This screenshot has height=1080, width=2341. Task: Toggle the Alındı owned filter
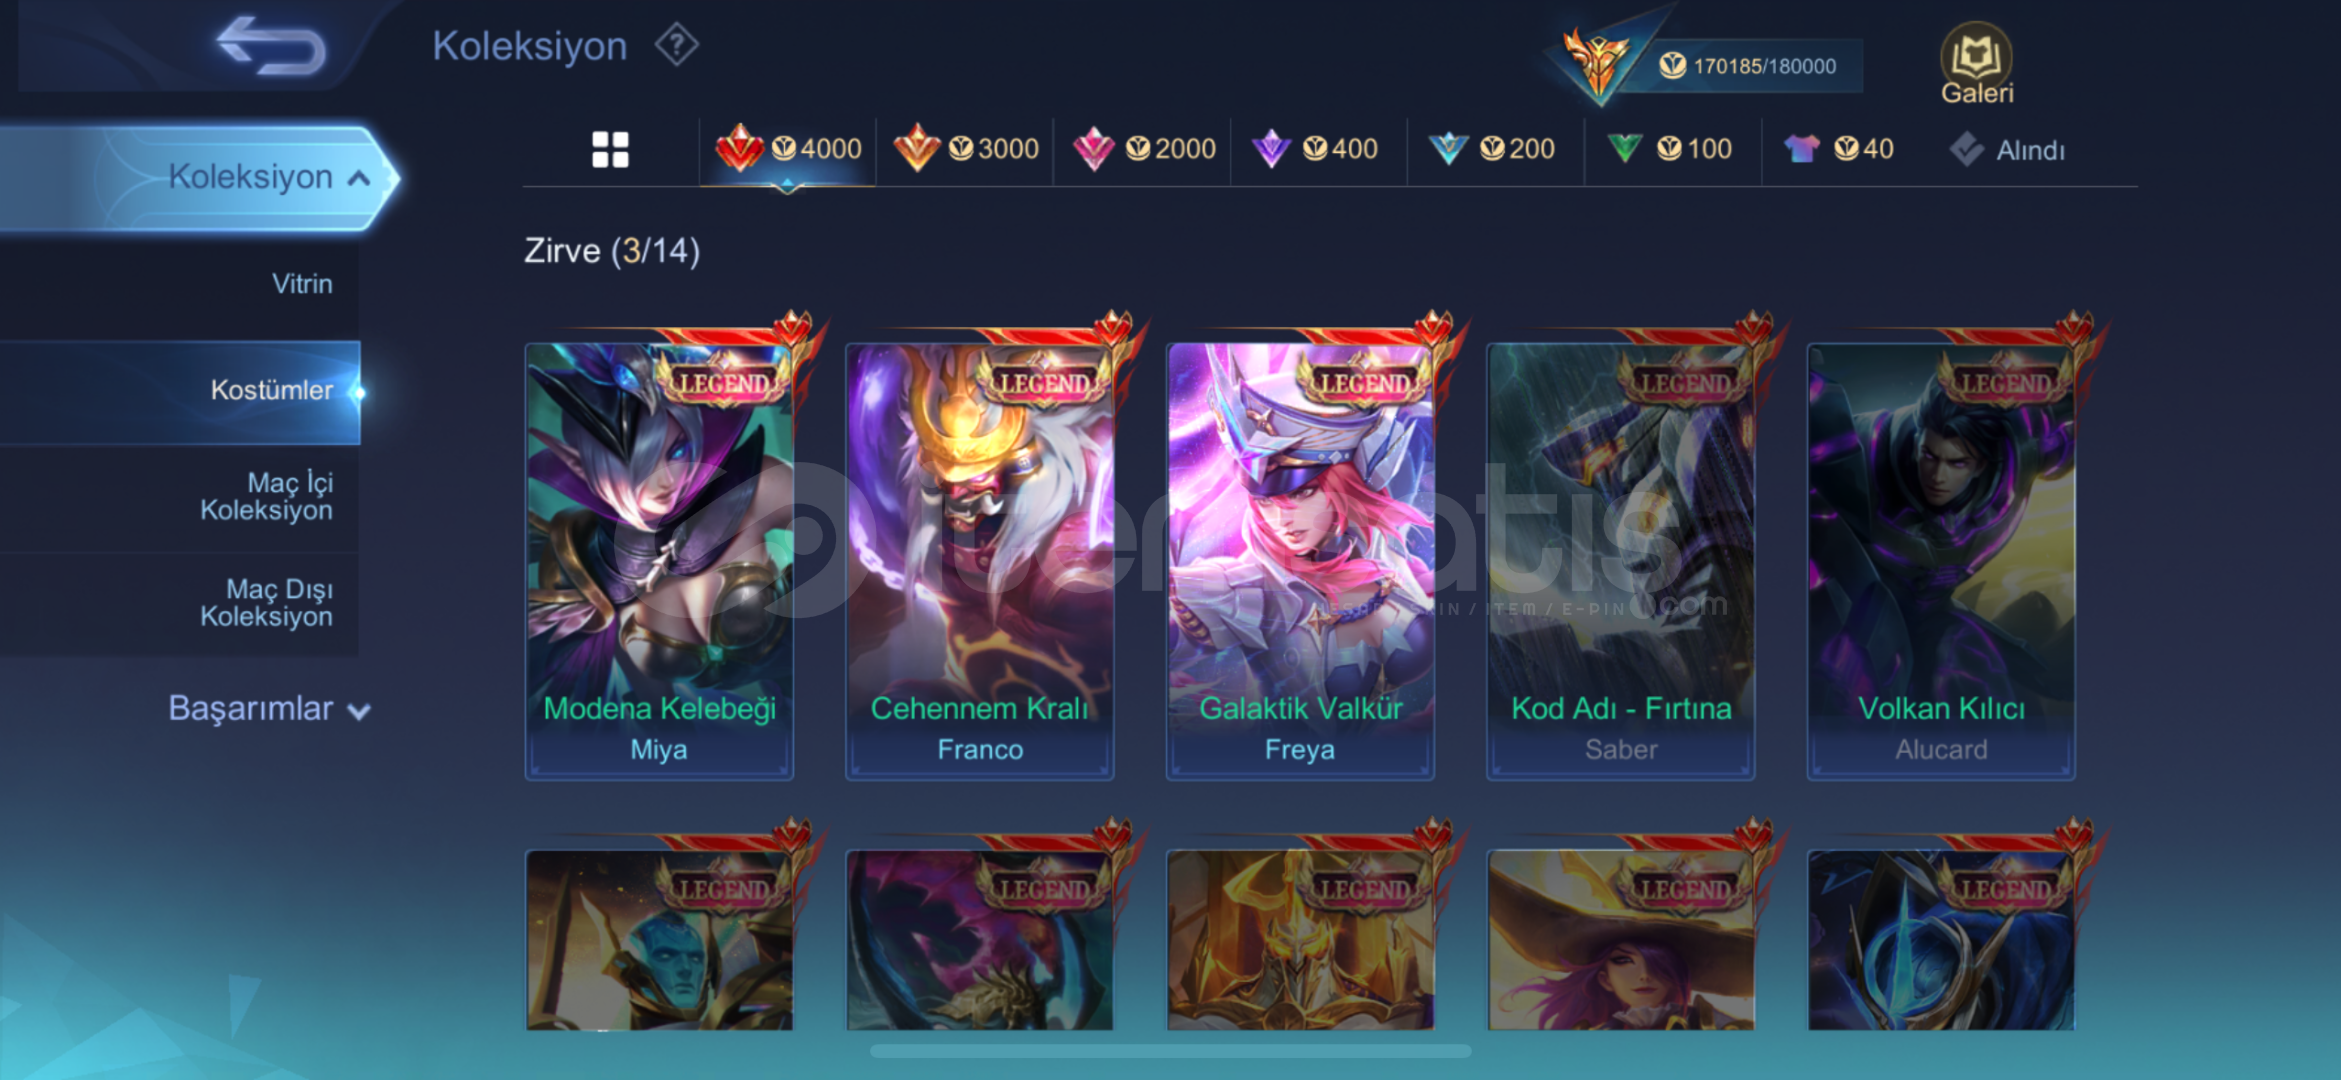pyautogui.click(x=2008, y=150)
